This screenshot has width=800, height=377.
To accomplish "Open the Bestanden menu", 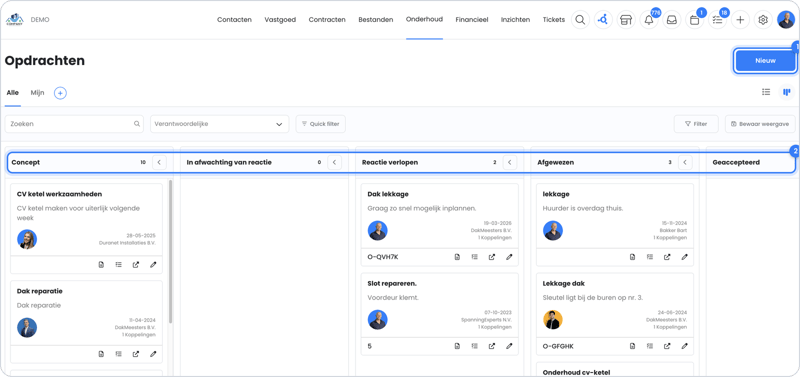I will [376, 20].
